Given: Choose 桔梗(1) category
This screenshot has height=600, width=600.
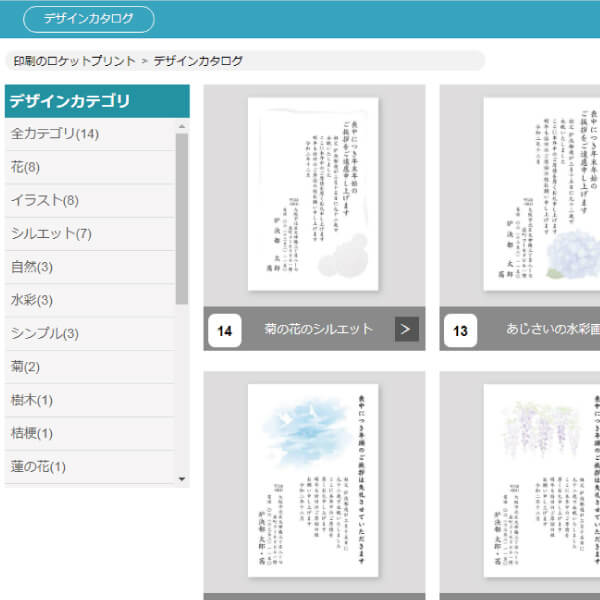Looking at the screenshot, I should pos(90,434).
